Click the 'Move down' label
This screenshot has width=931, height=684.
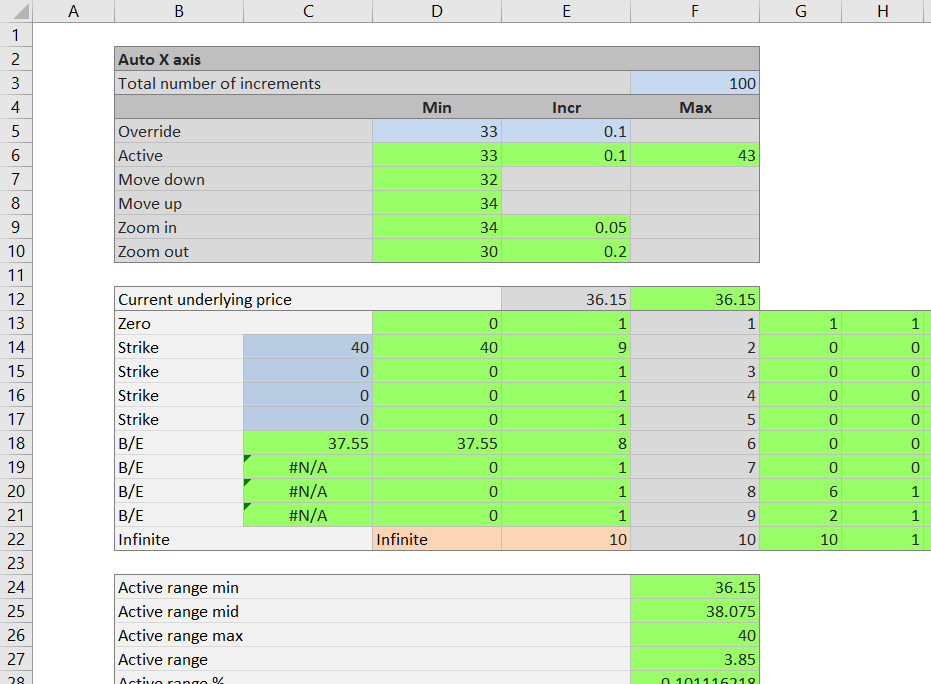[x=161, y=179]
